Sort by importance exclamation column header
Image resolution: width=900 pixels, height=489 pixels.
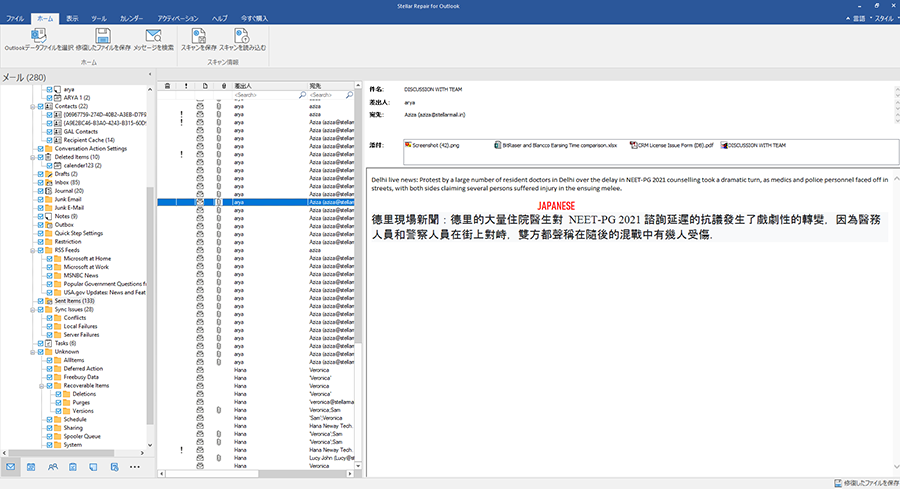[186, 86]
